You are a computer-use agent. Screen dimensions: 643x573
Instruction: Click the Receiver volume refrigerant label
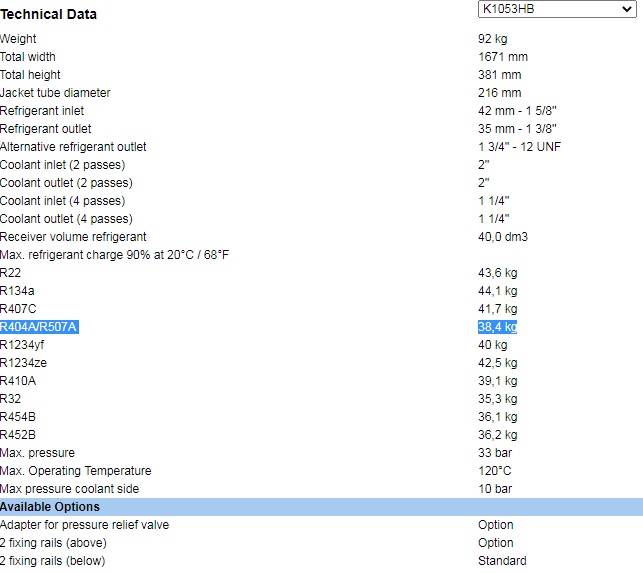coord(73,237)
